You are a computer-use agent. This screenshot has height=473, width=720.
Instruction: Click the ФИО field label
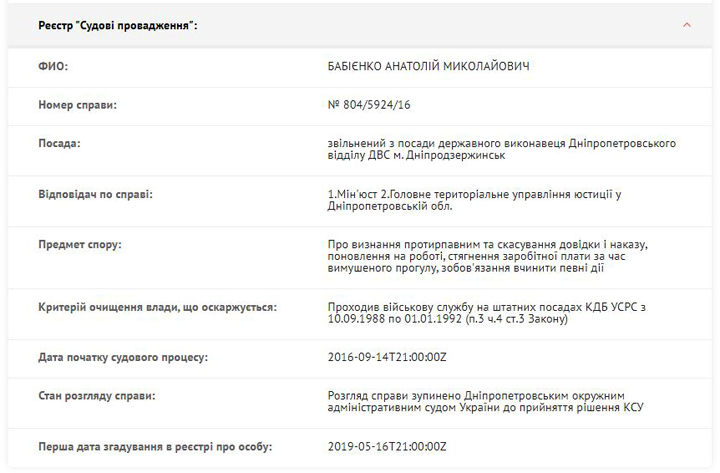click(53, 66)
